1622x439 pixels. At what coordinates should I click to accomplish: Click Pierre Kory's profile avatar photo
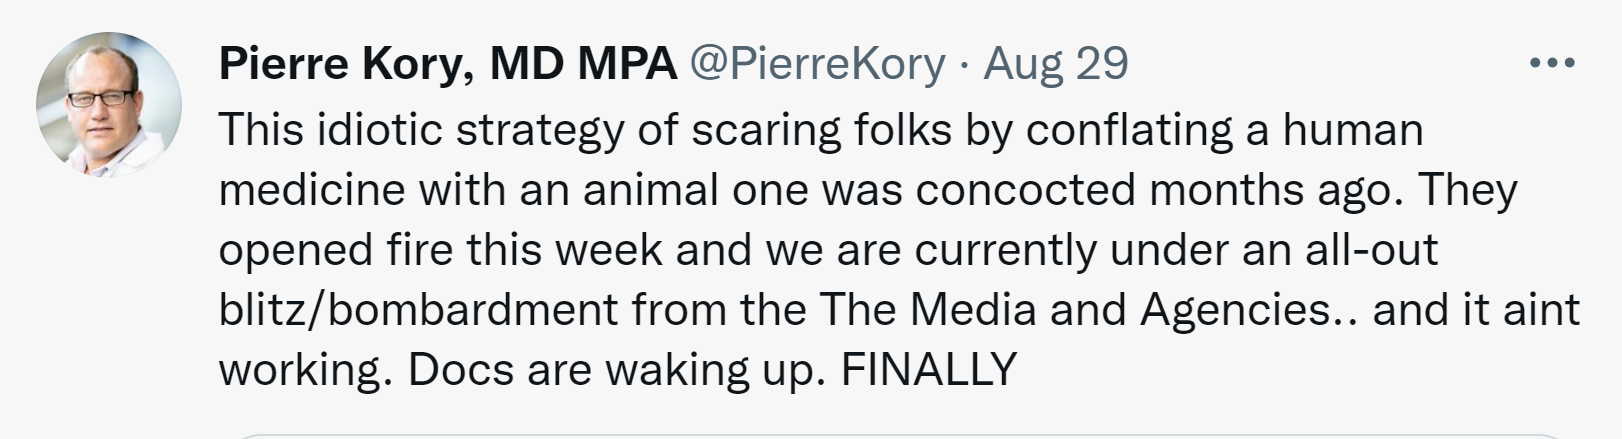(x=109, y=104)
